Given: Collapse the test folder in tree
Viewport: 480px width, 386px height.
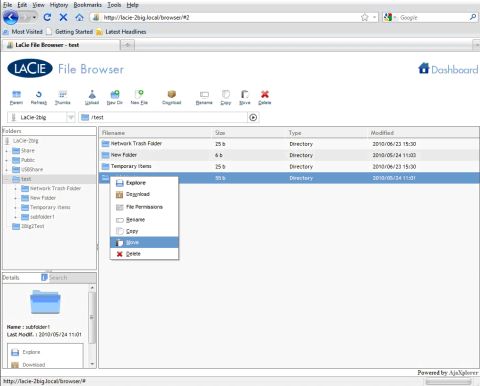Looking at the screenshot, I should (x=6, y=179).
